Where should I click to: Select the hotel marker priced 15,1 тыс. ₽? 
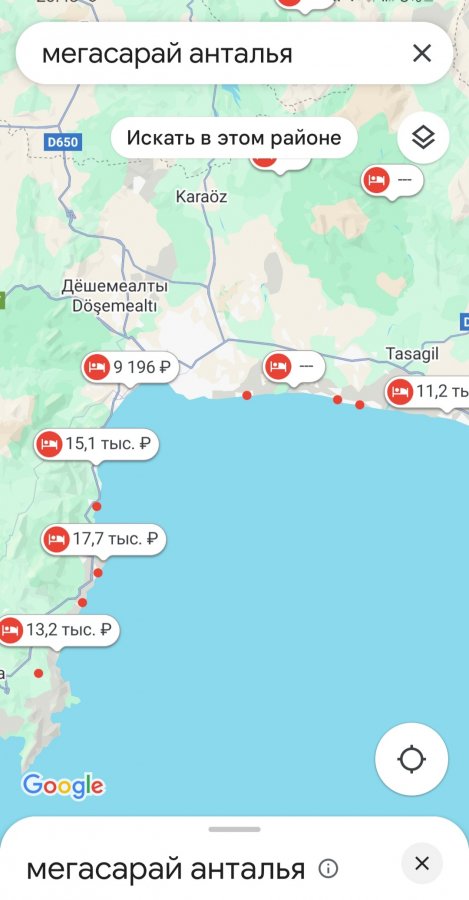coord(96,444)
